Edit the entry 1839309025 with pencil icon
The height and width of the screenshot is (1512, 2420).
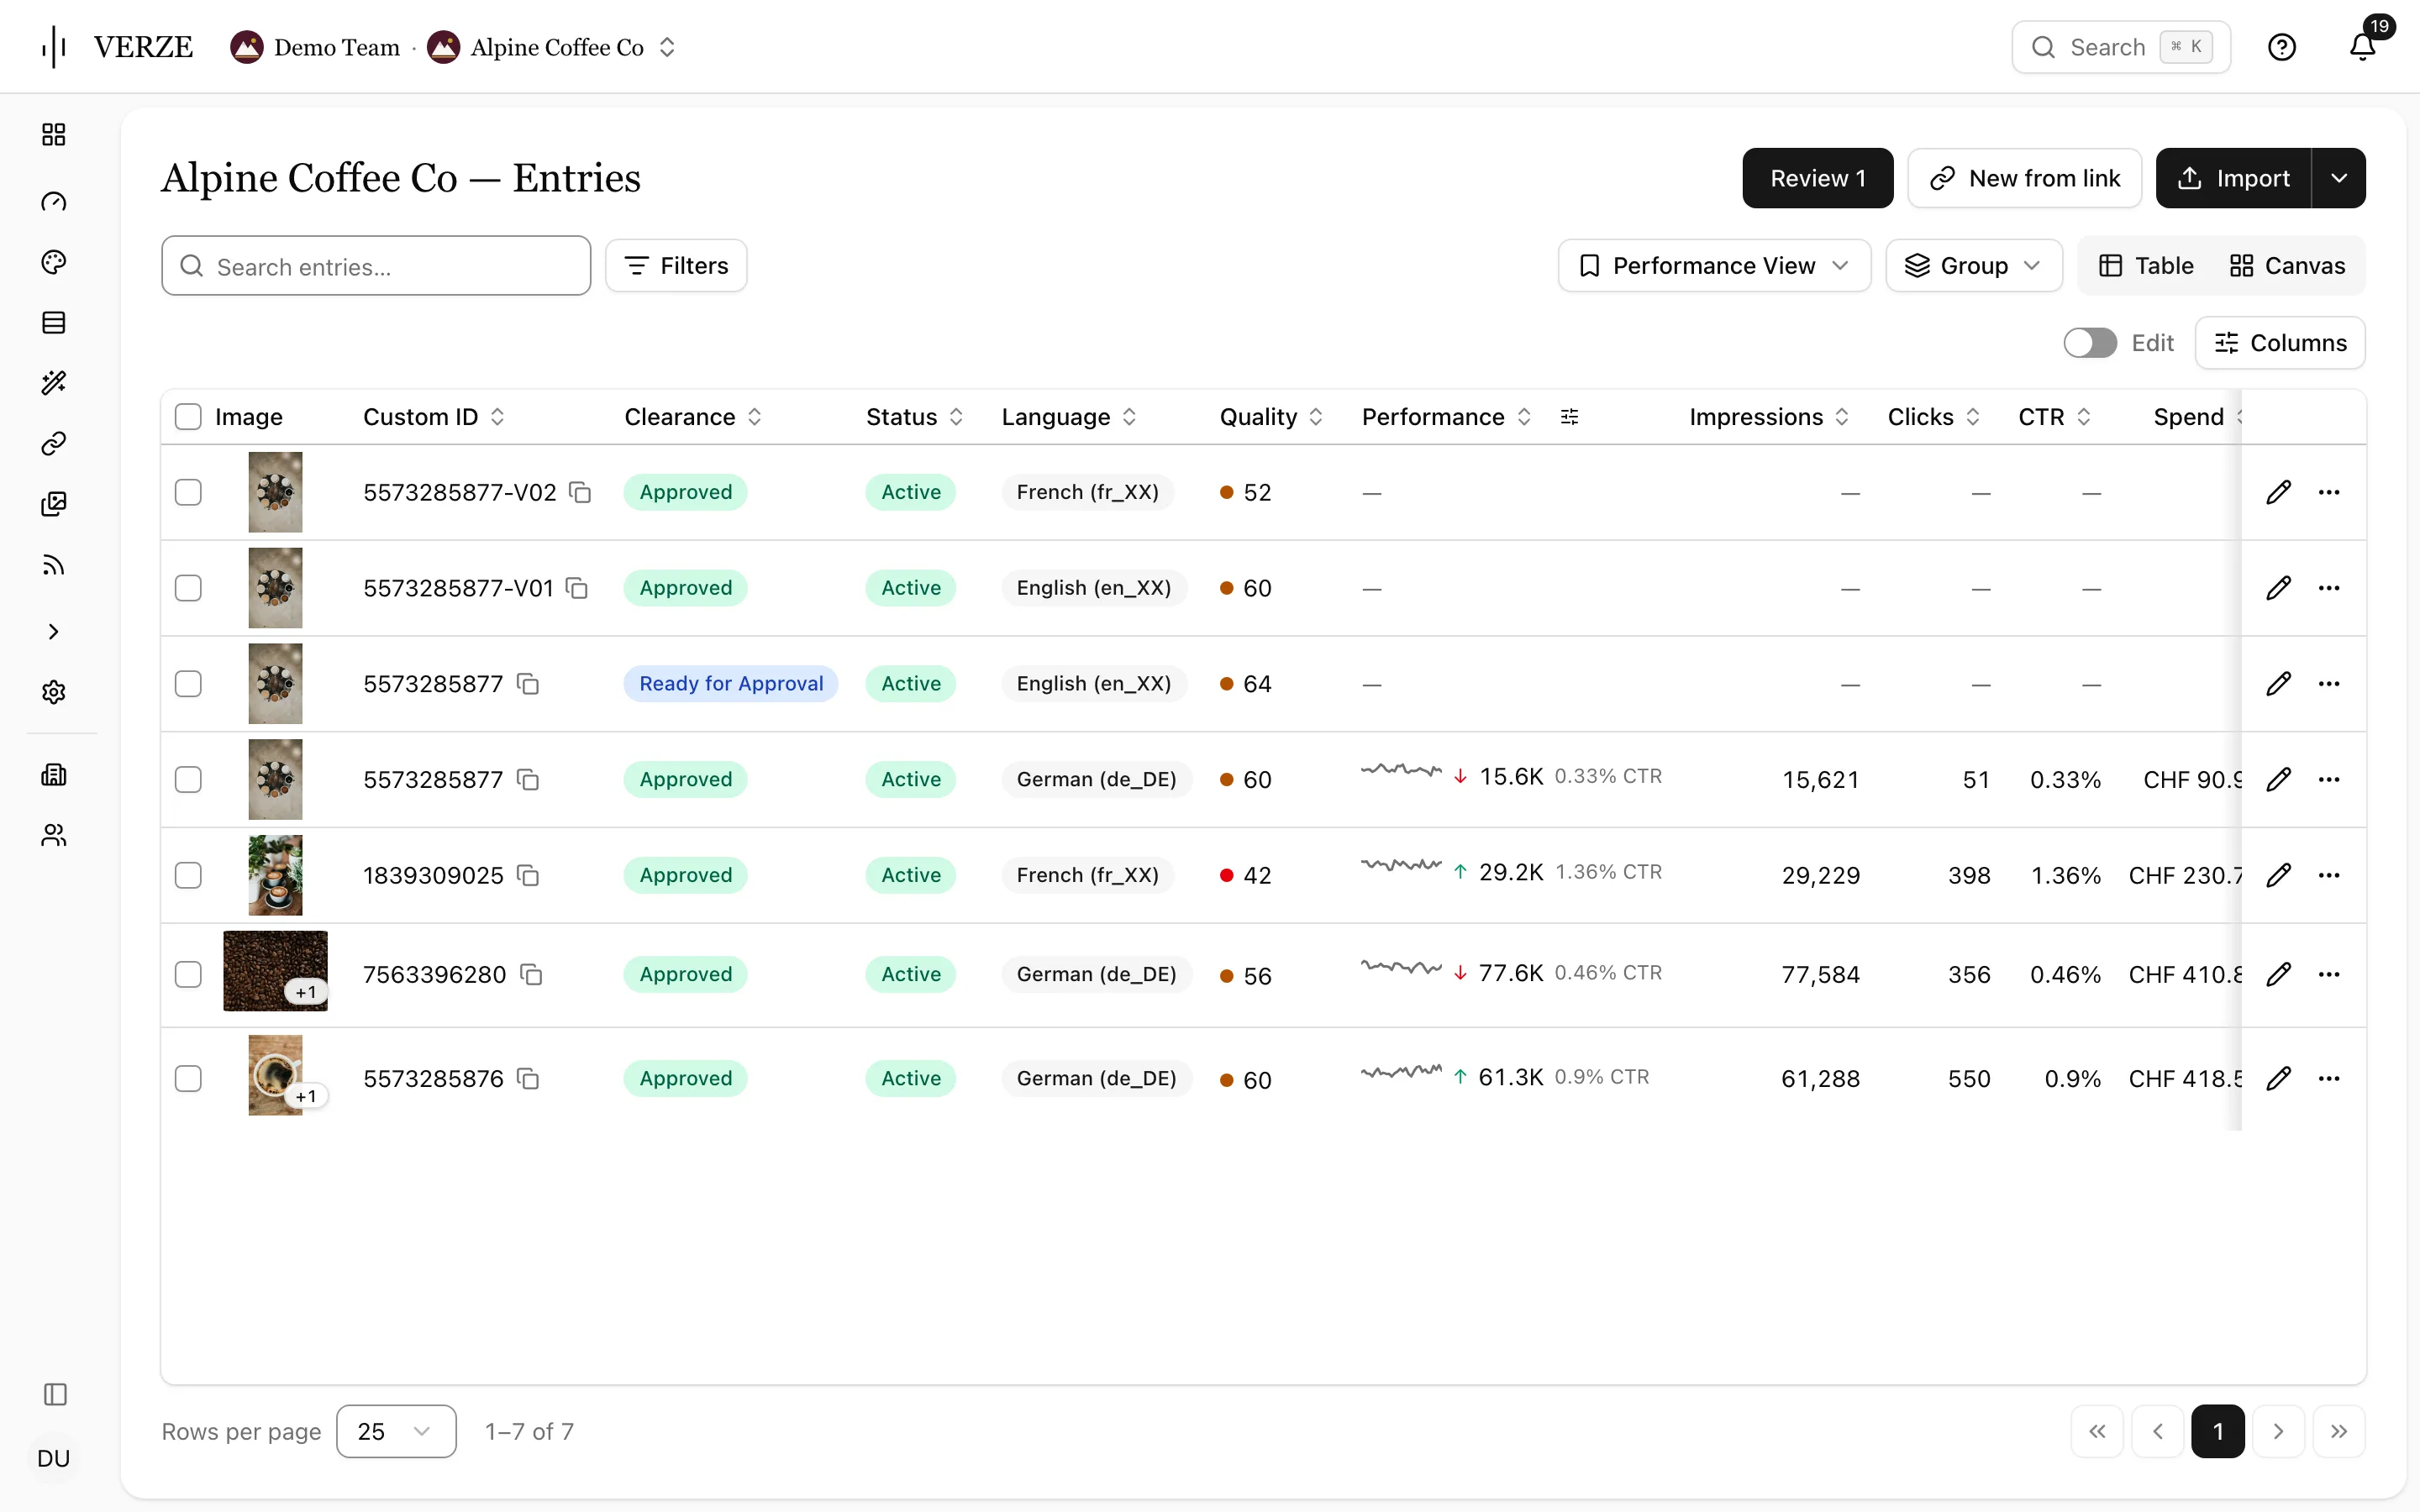pyautogui.click(x=2279, y=875)
